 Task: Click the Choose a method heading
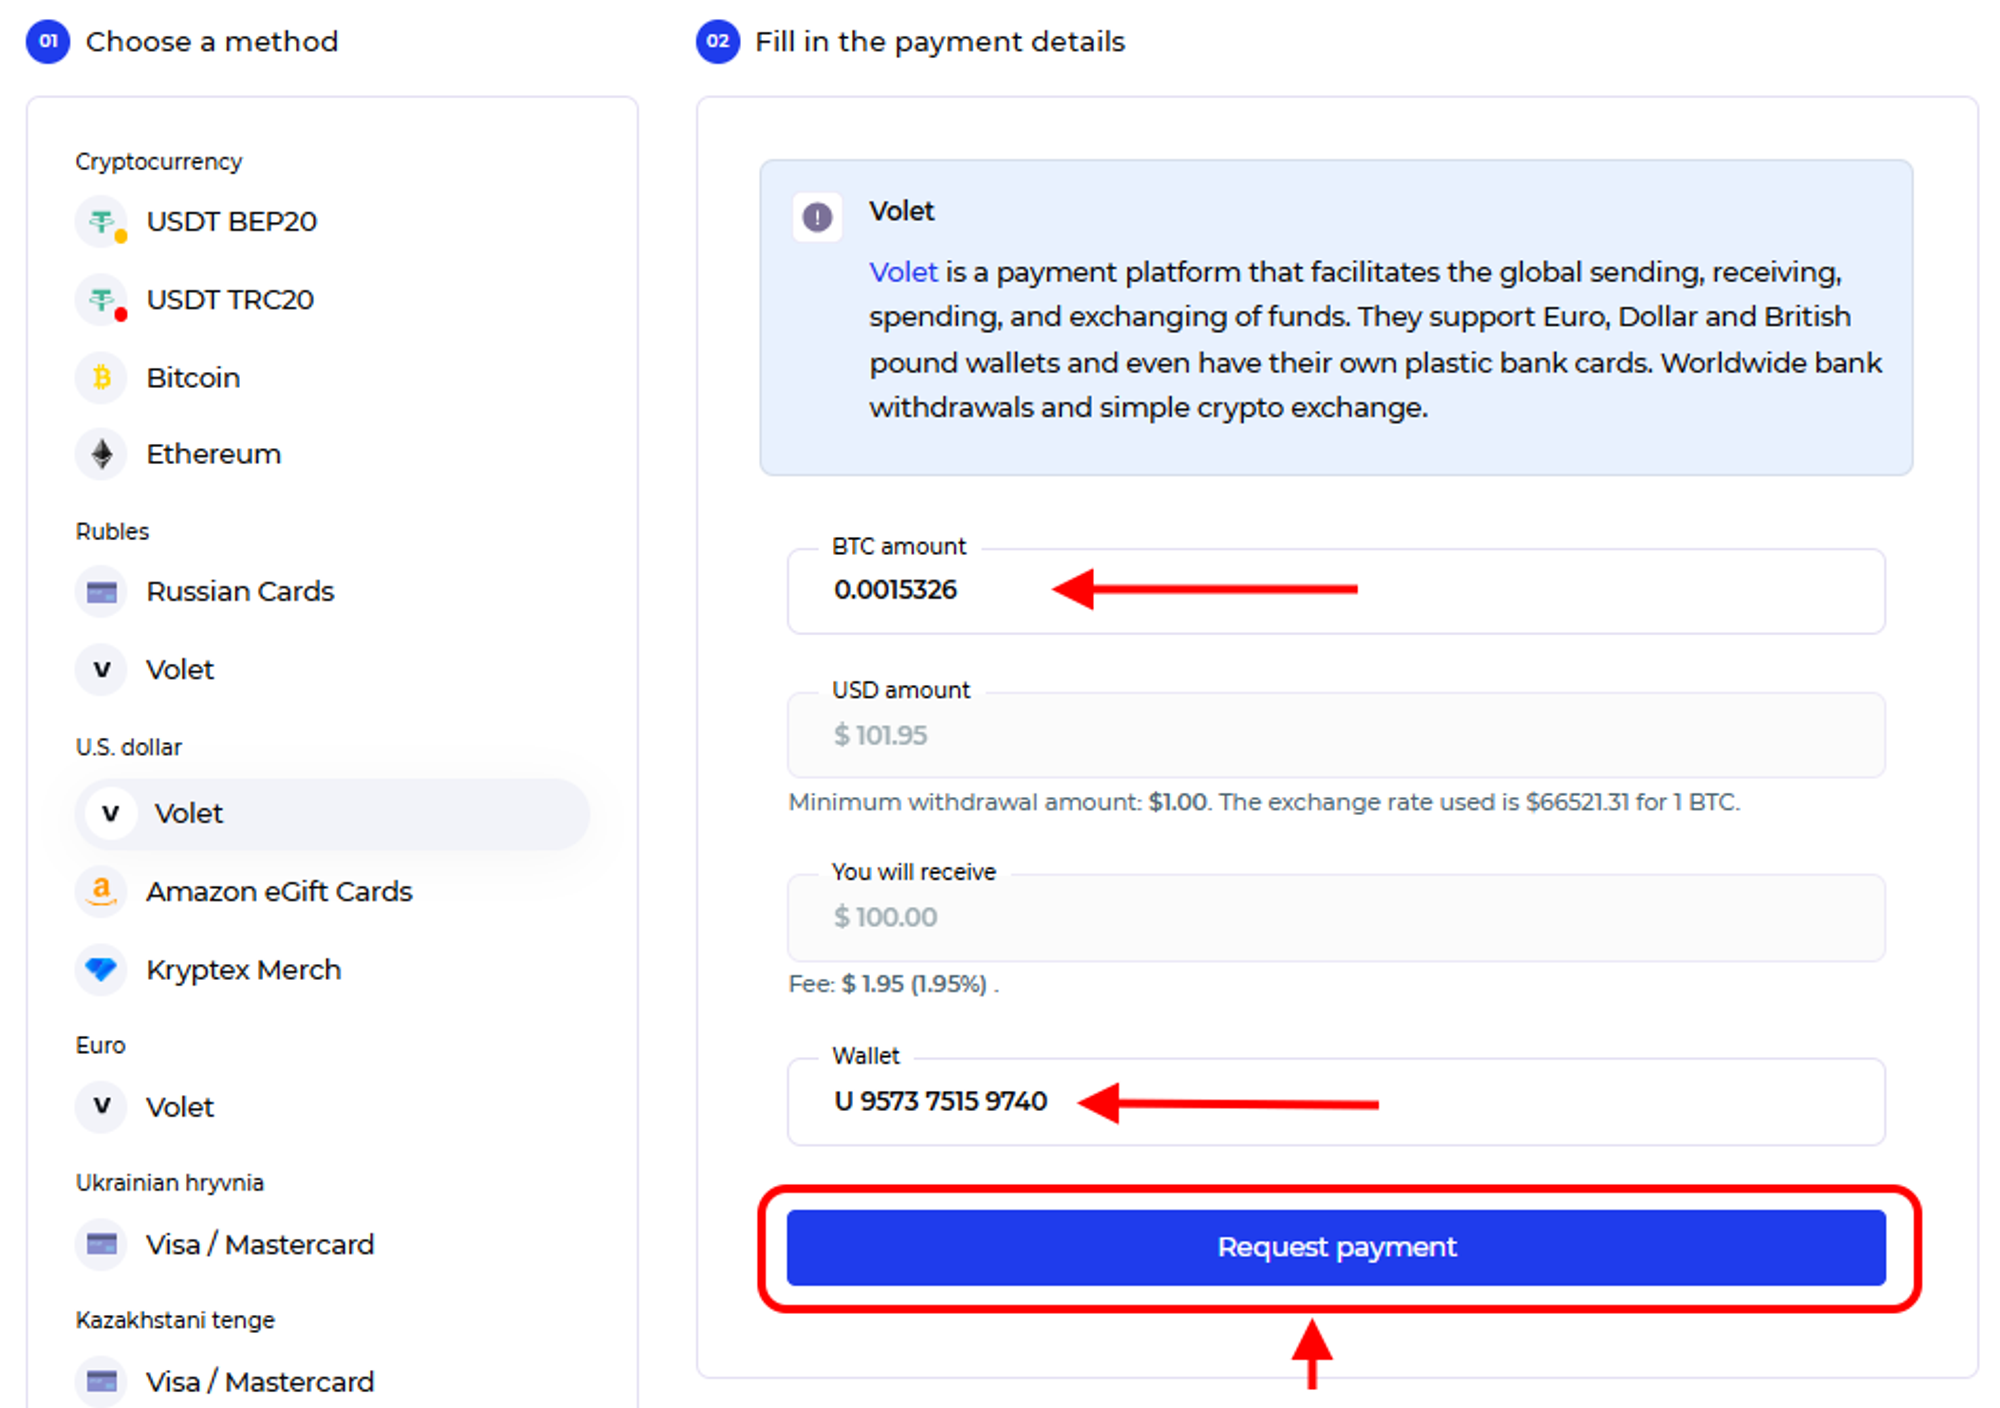212,42
